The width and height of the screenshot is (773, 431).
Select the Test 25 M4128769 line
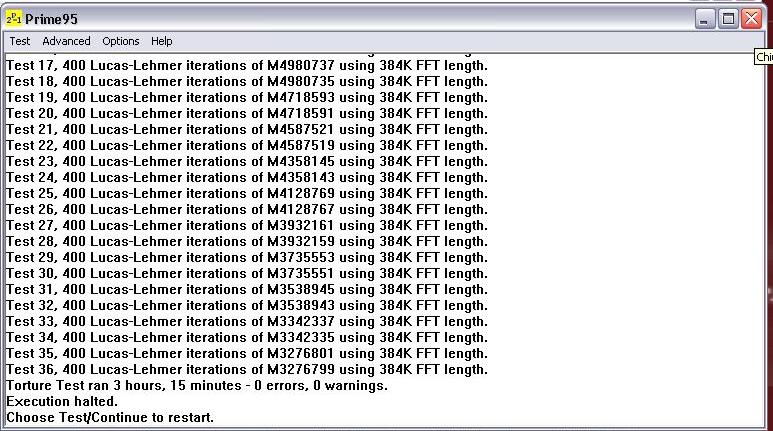pyautogui.click(x=246, y=193)
